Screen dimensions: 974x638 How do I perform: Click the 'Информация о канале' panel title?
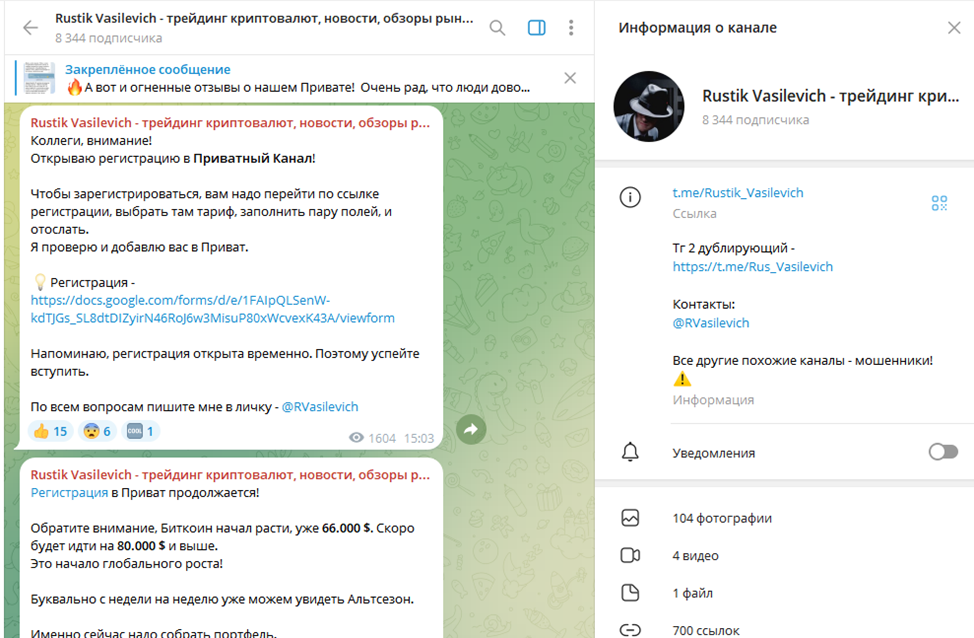pos(698,27)
